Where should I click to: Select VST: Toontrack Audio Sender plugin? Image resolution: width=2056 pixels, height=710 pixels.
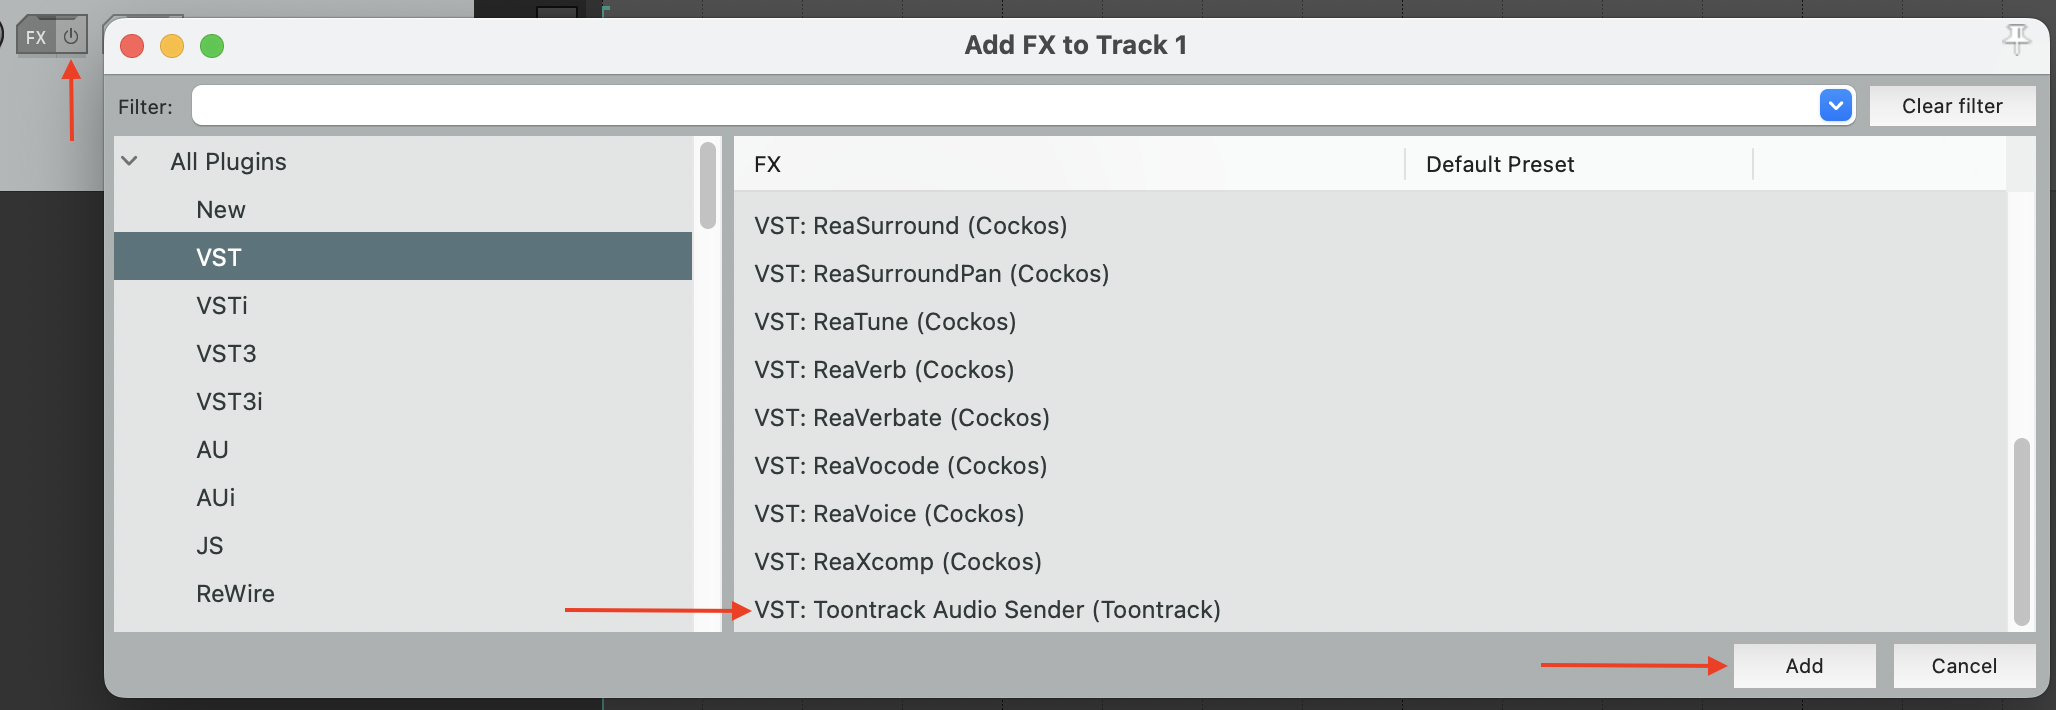coord(987,610)
